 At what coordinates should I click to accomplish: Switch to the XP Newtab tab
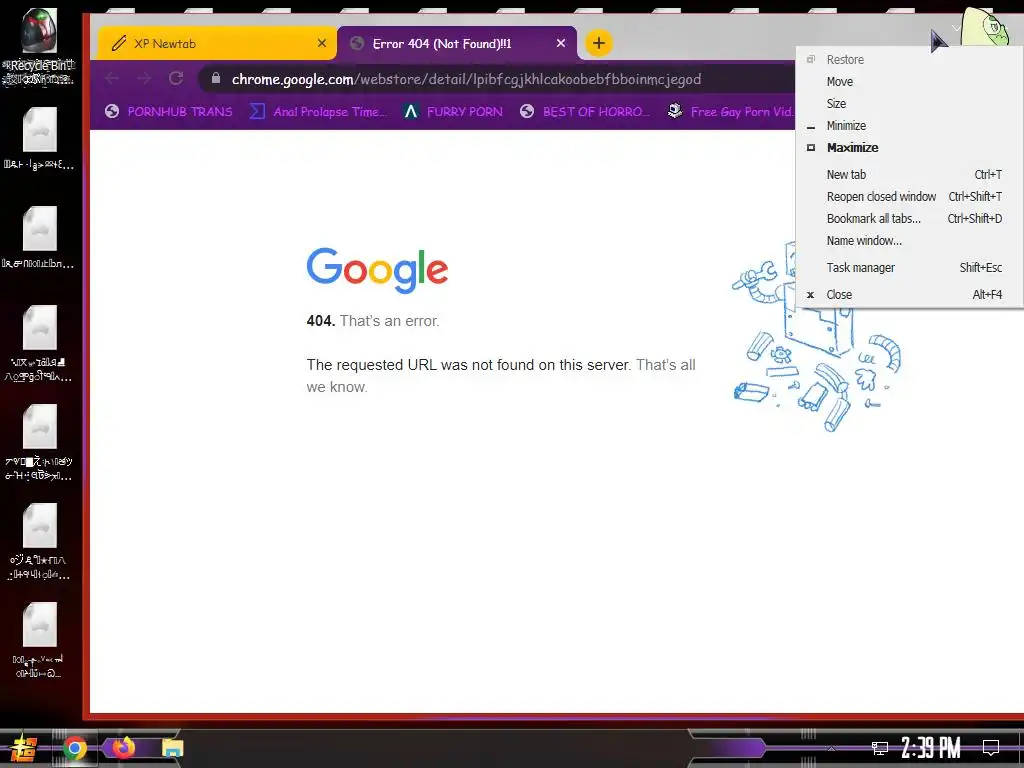217,43
